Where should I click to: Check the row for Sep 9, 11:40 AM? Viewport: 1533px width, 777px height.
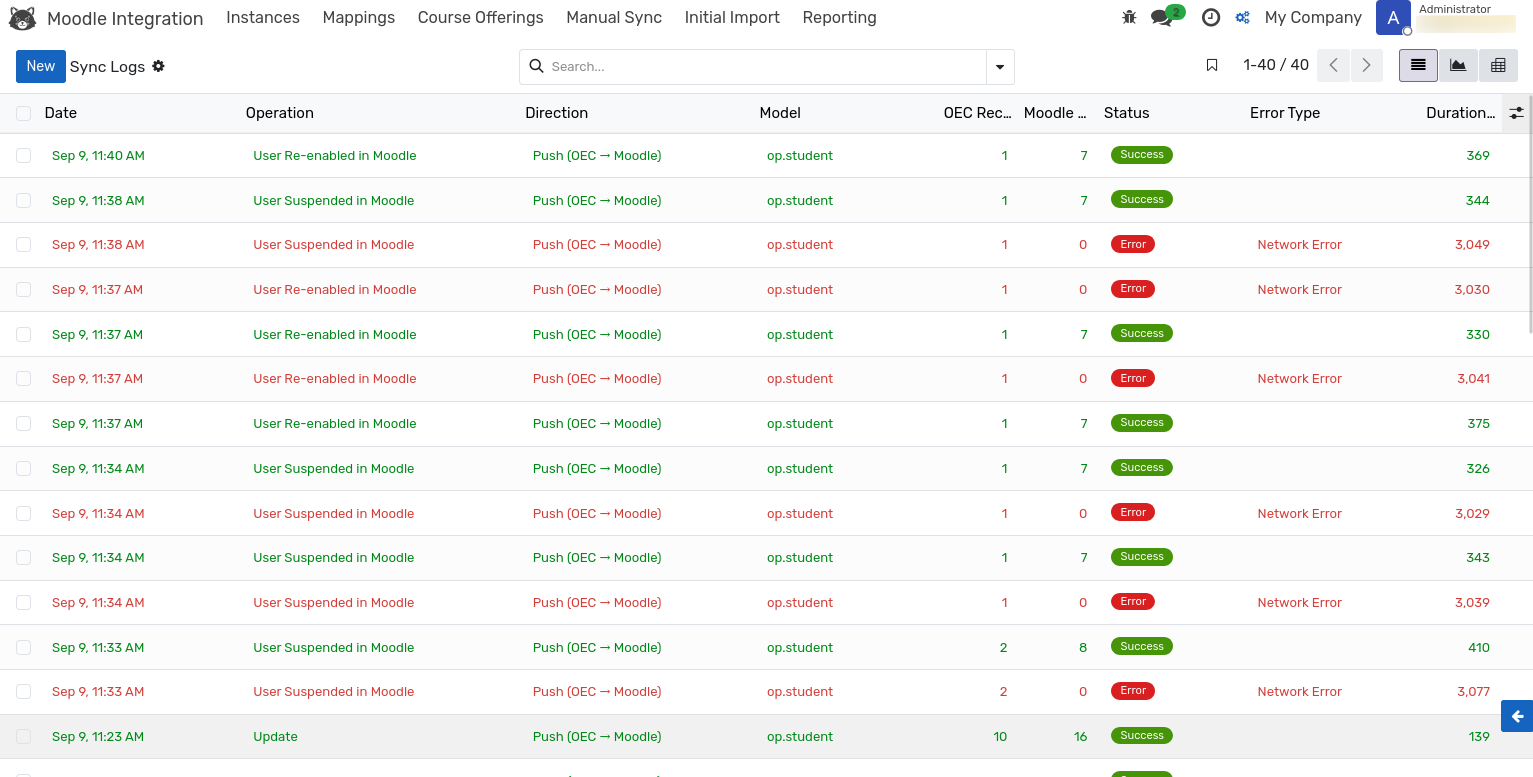[23, 155]
